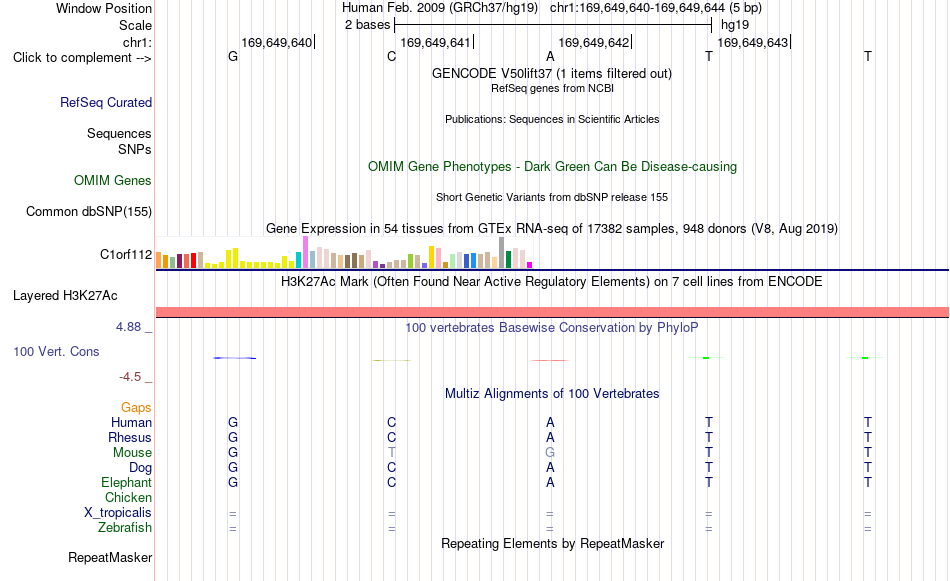The height and width of the screenshot is (581, 950).
Task: Click the red PhyloP conservation mark
Action: click(x=550, y=360)
